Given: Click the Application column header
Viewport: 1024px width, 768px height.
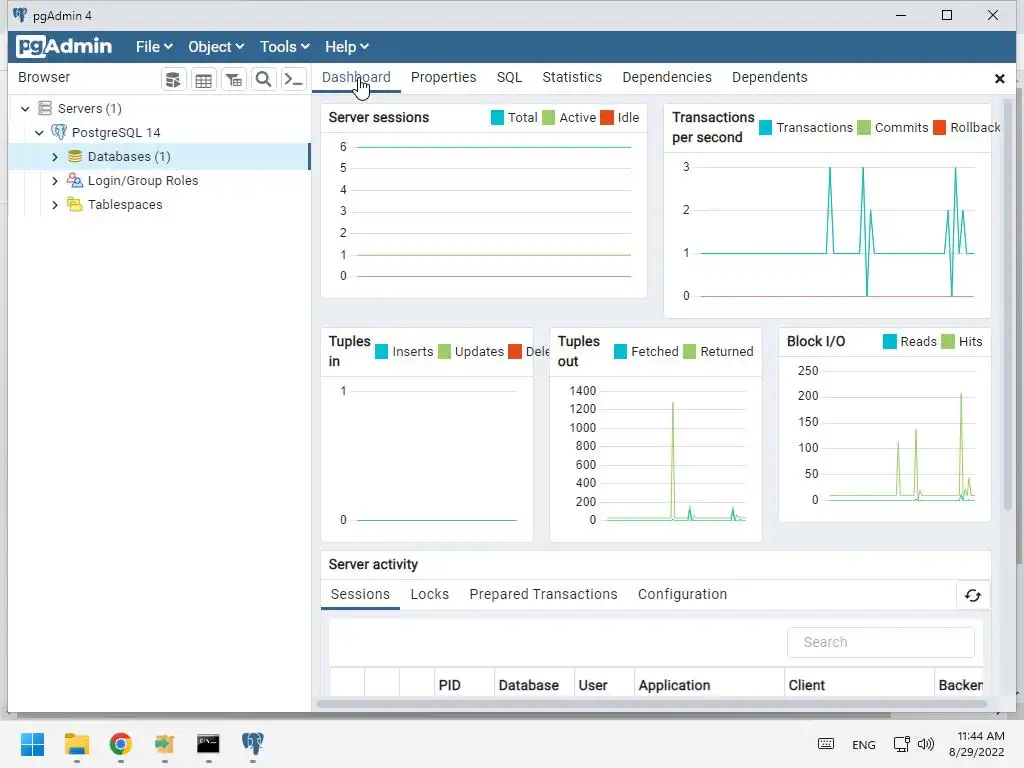Looking at the screenshot, I should tap(709, 685).
